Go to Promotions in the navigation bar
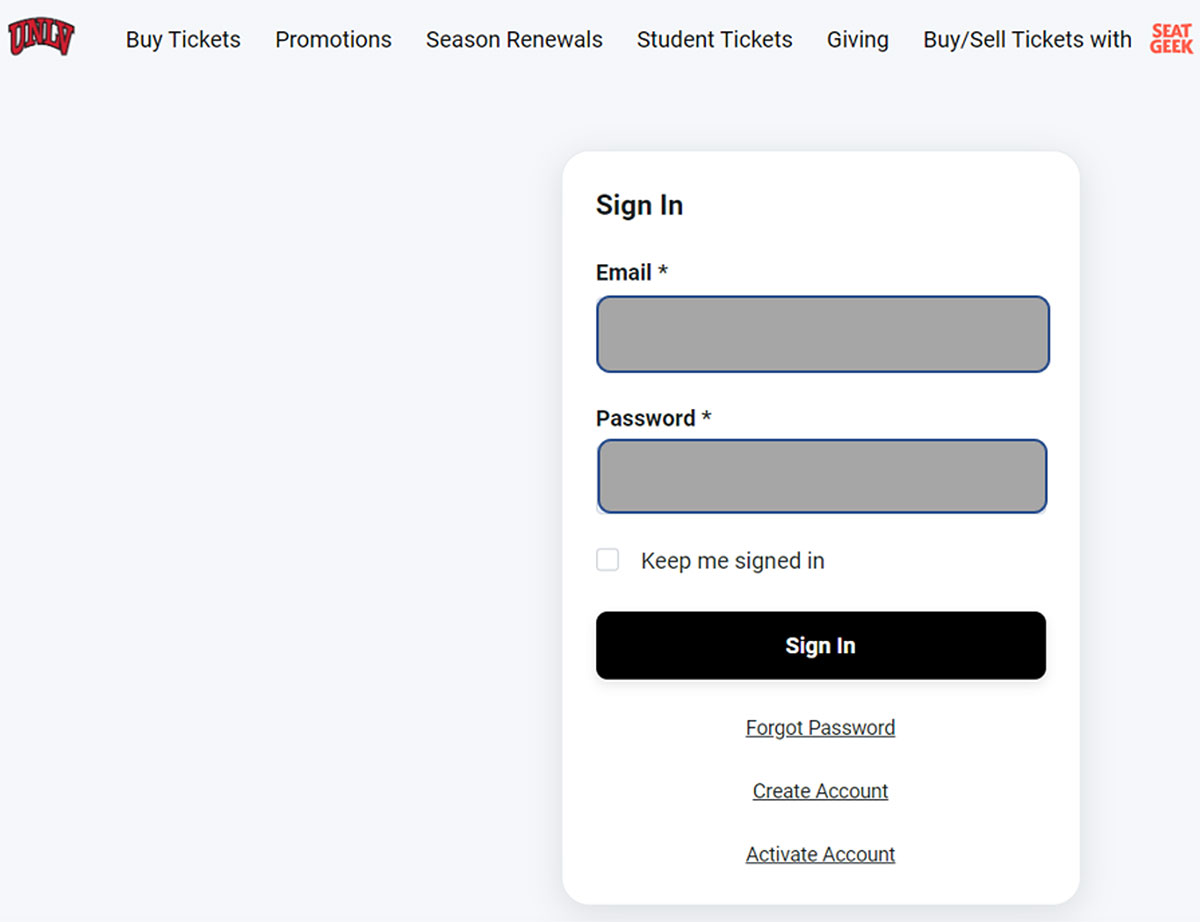 [x=333, y=40]
